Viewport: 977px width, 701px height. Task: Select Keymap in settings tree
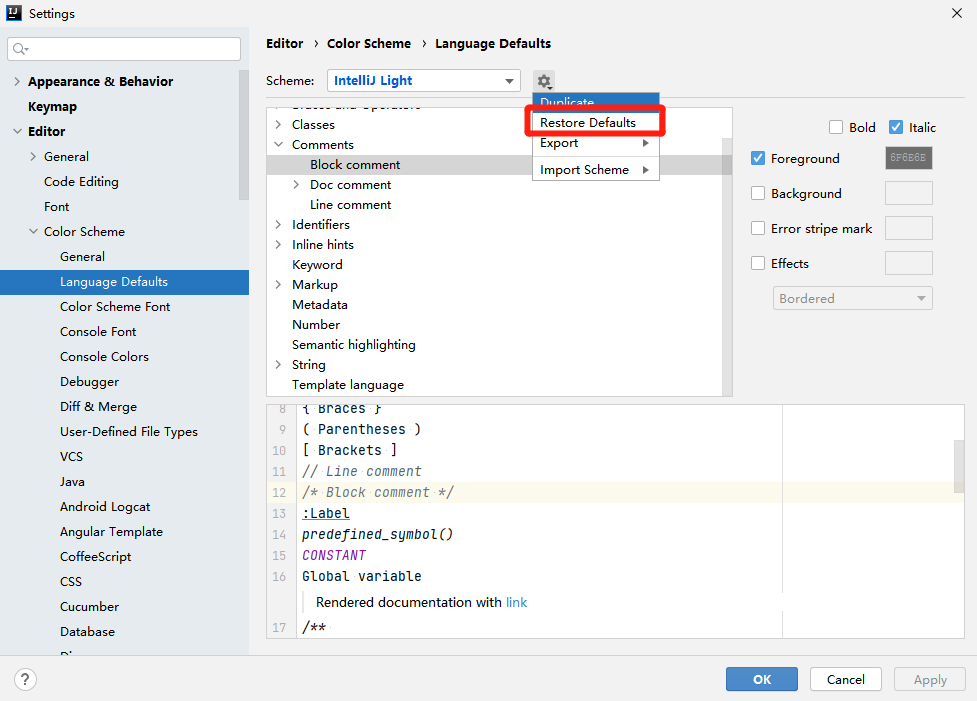pos(52,107)
